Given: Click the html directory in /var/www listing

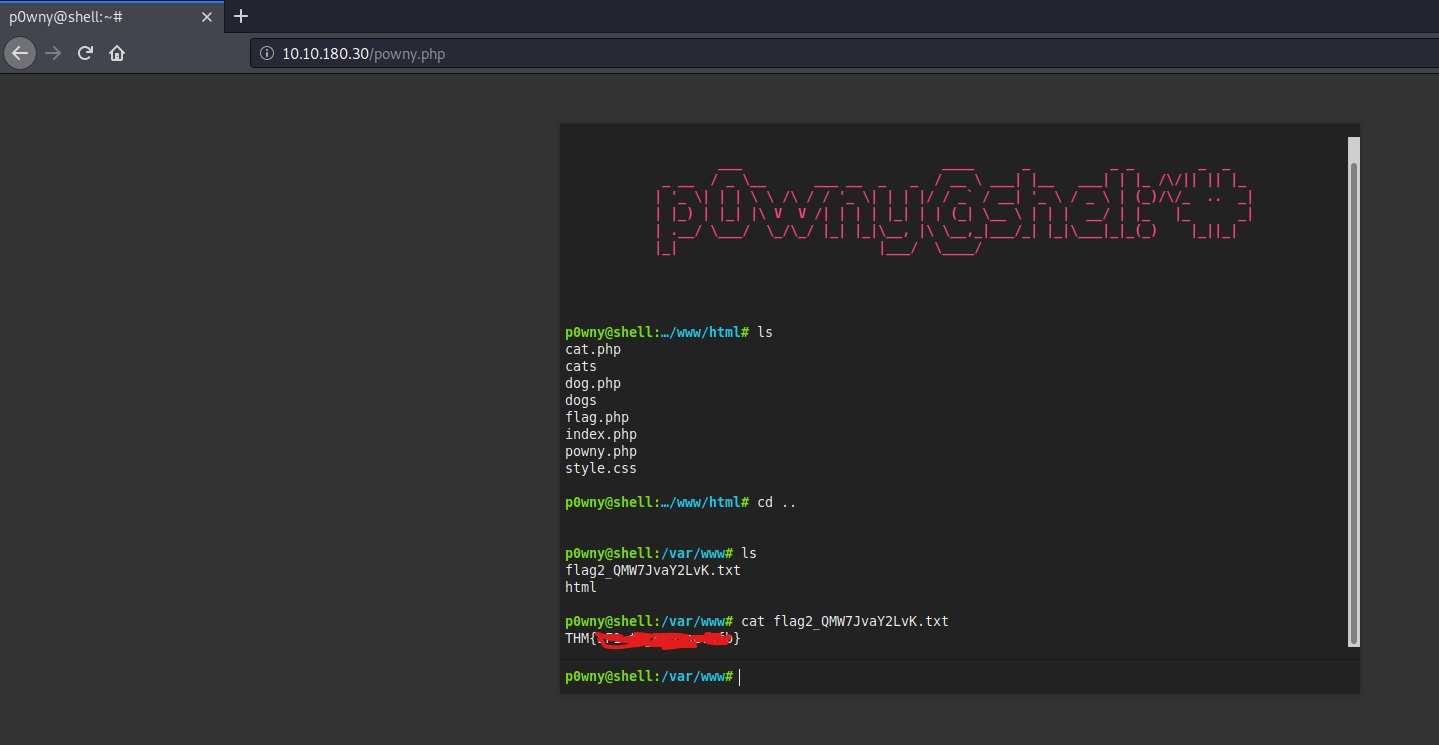Looking at the screenshot, I should pyautogui.click(x=581, y=587).
